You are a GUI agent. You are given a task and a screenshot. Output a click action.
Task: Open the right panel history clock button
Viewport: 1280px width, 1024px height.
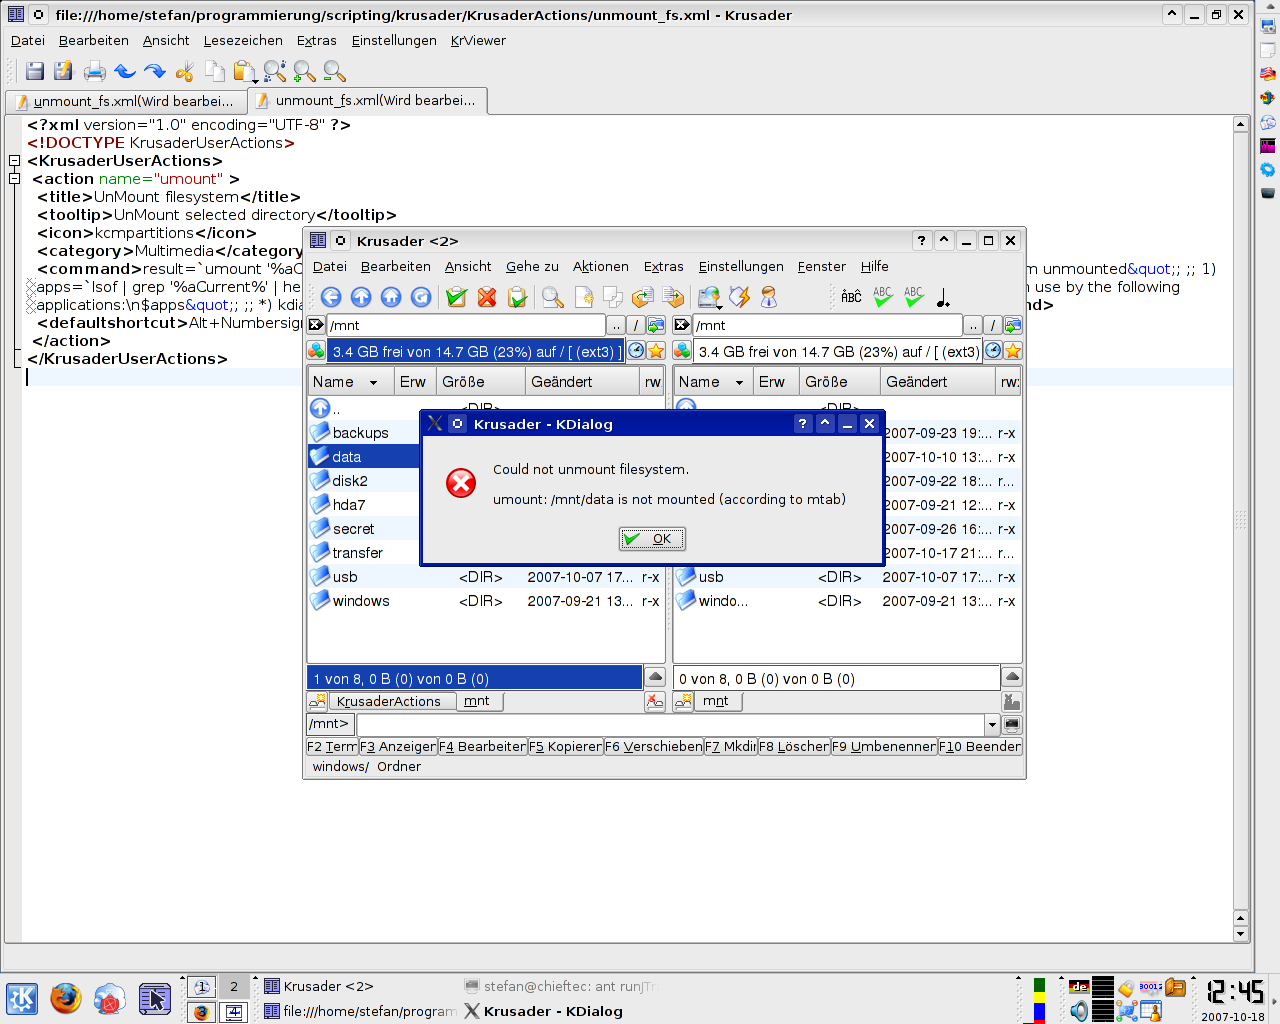pos(993,350)
